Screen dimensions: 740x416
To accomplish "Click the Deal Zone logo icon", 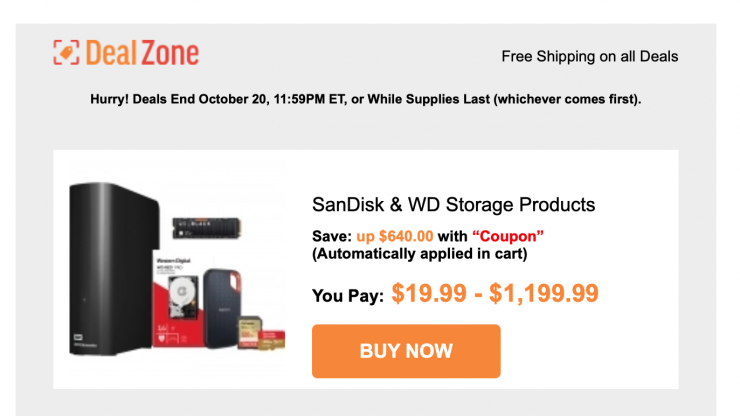I will coord(67,53).
